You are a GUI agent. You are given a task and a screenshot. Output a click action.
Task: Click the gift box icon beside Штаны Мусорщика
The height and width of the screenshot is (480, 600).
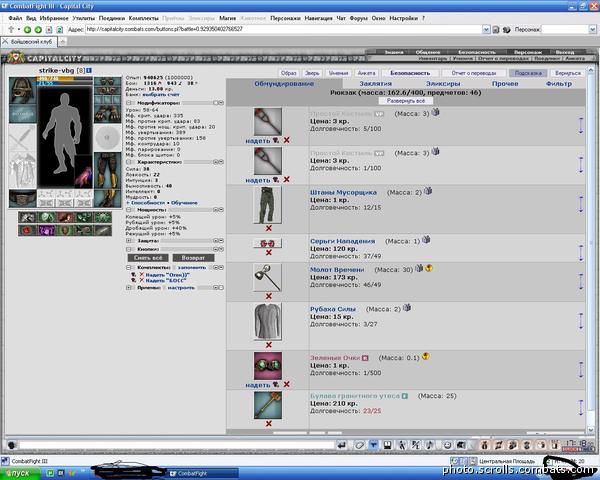(x=428, y=190)
